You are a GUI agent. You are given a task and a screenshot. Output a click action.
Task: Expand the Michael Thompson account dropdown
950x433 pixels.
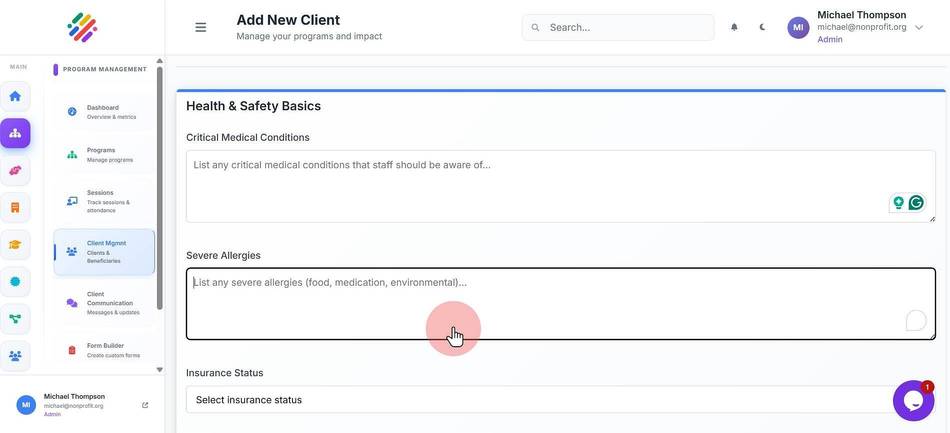[x=919, y=27]
